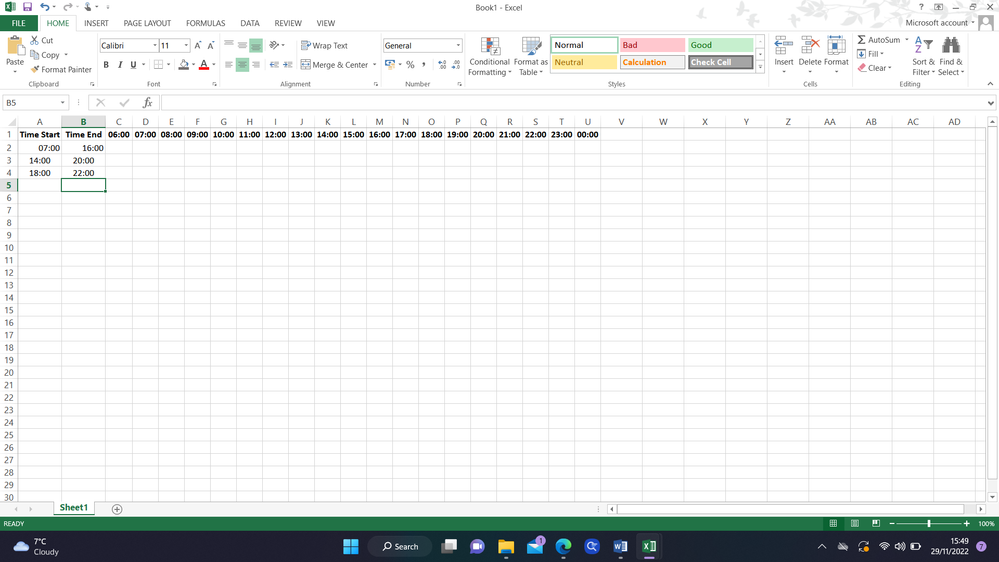Image resolution: width=999 pixels, height=562 pixels.
Task: Undo the last action
Action: click(45, 7)
